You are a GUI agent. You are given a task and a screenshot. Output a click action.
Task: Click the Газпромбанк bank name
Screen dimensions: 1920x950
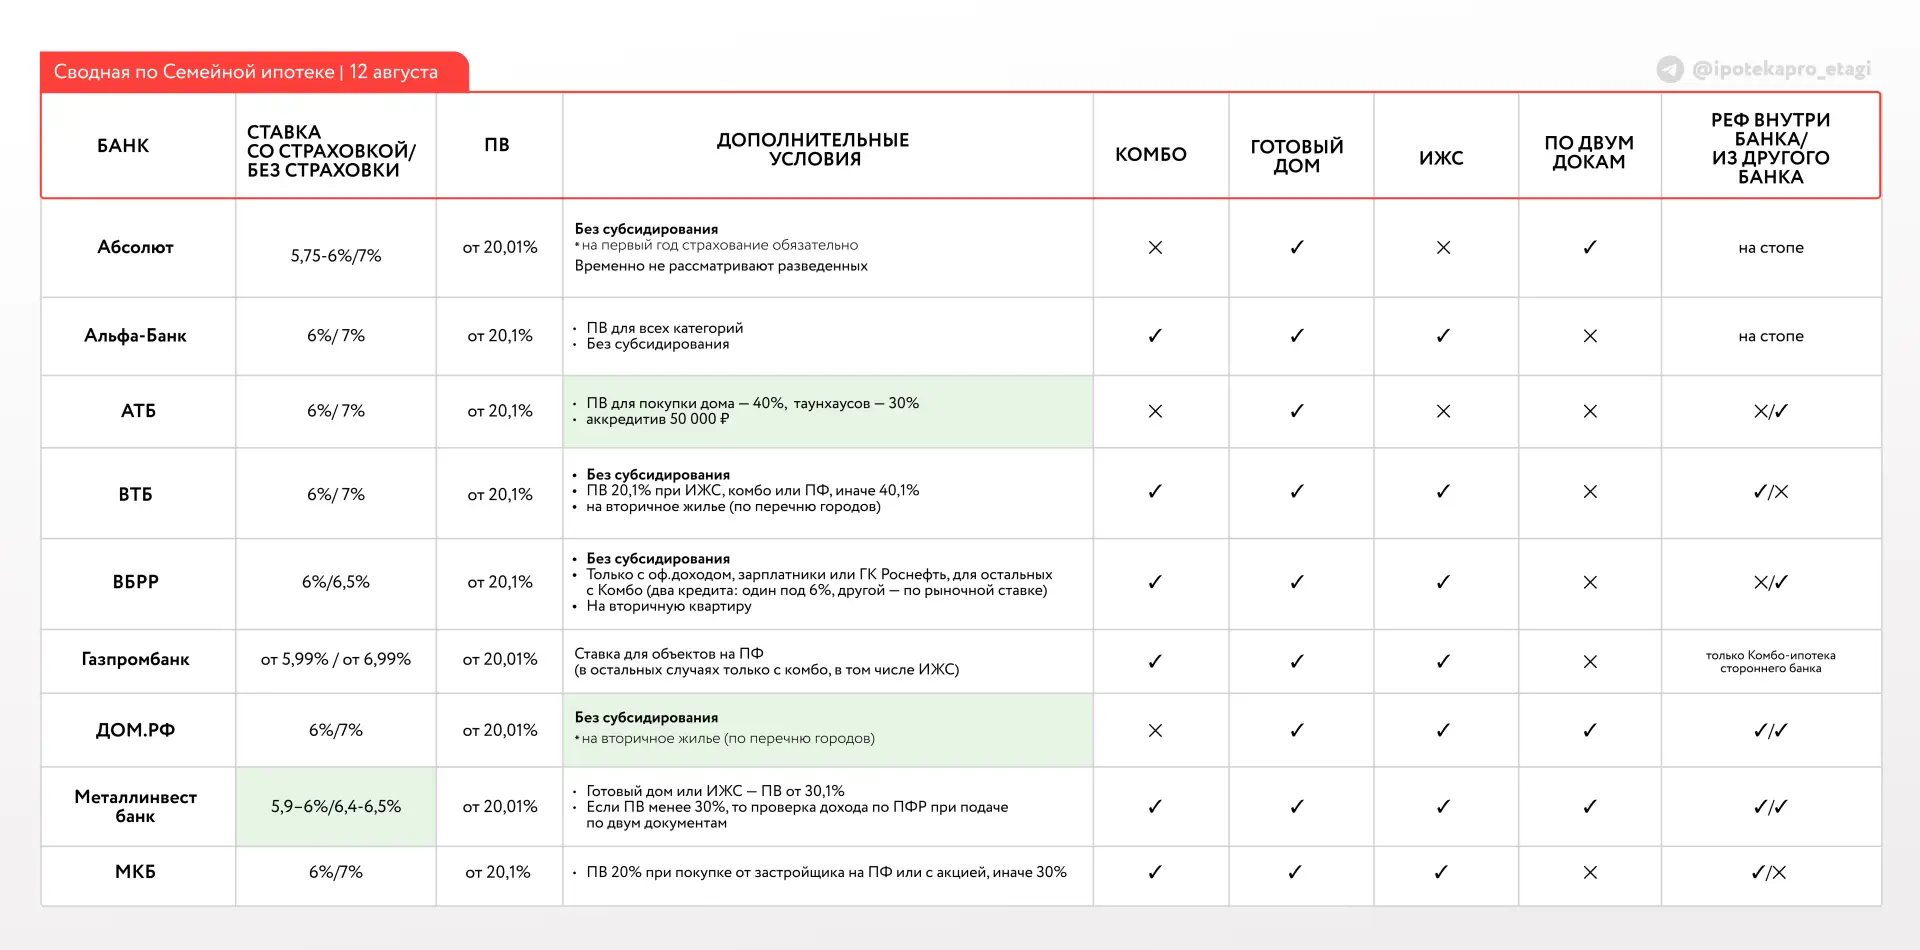click(136, 659)
